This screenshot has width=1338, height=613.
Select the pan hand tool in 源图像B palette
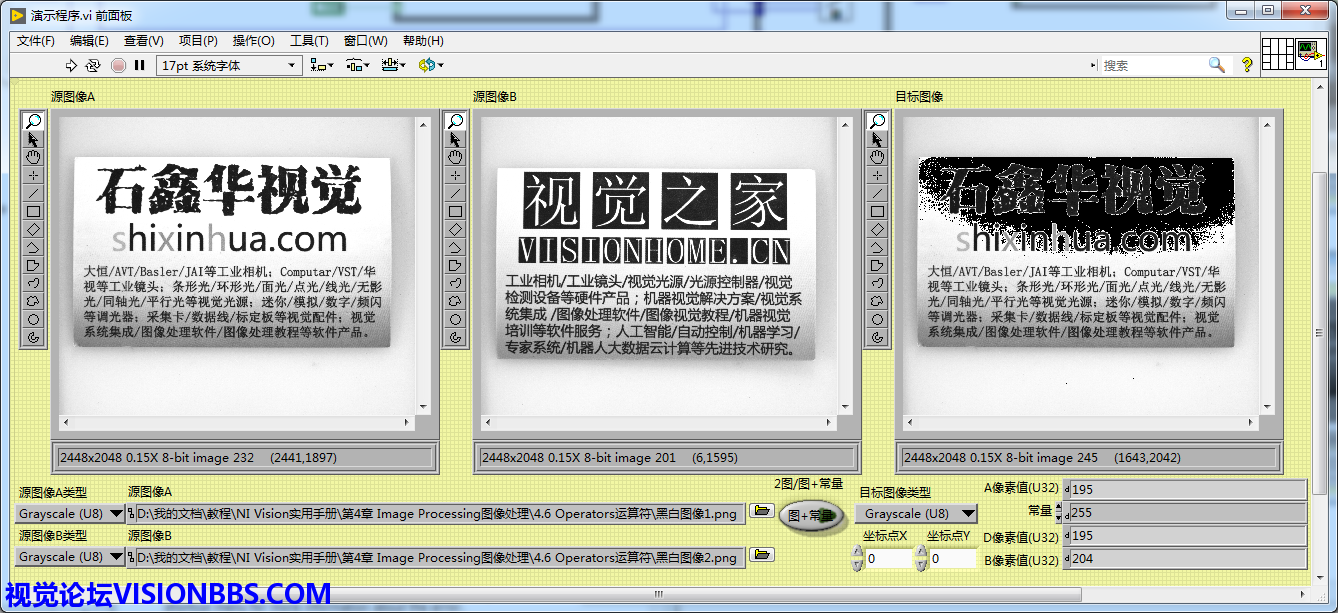pyautogui.click(x=455, y=157)
